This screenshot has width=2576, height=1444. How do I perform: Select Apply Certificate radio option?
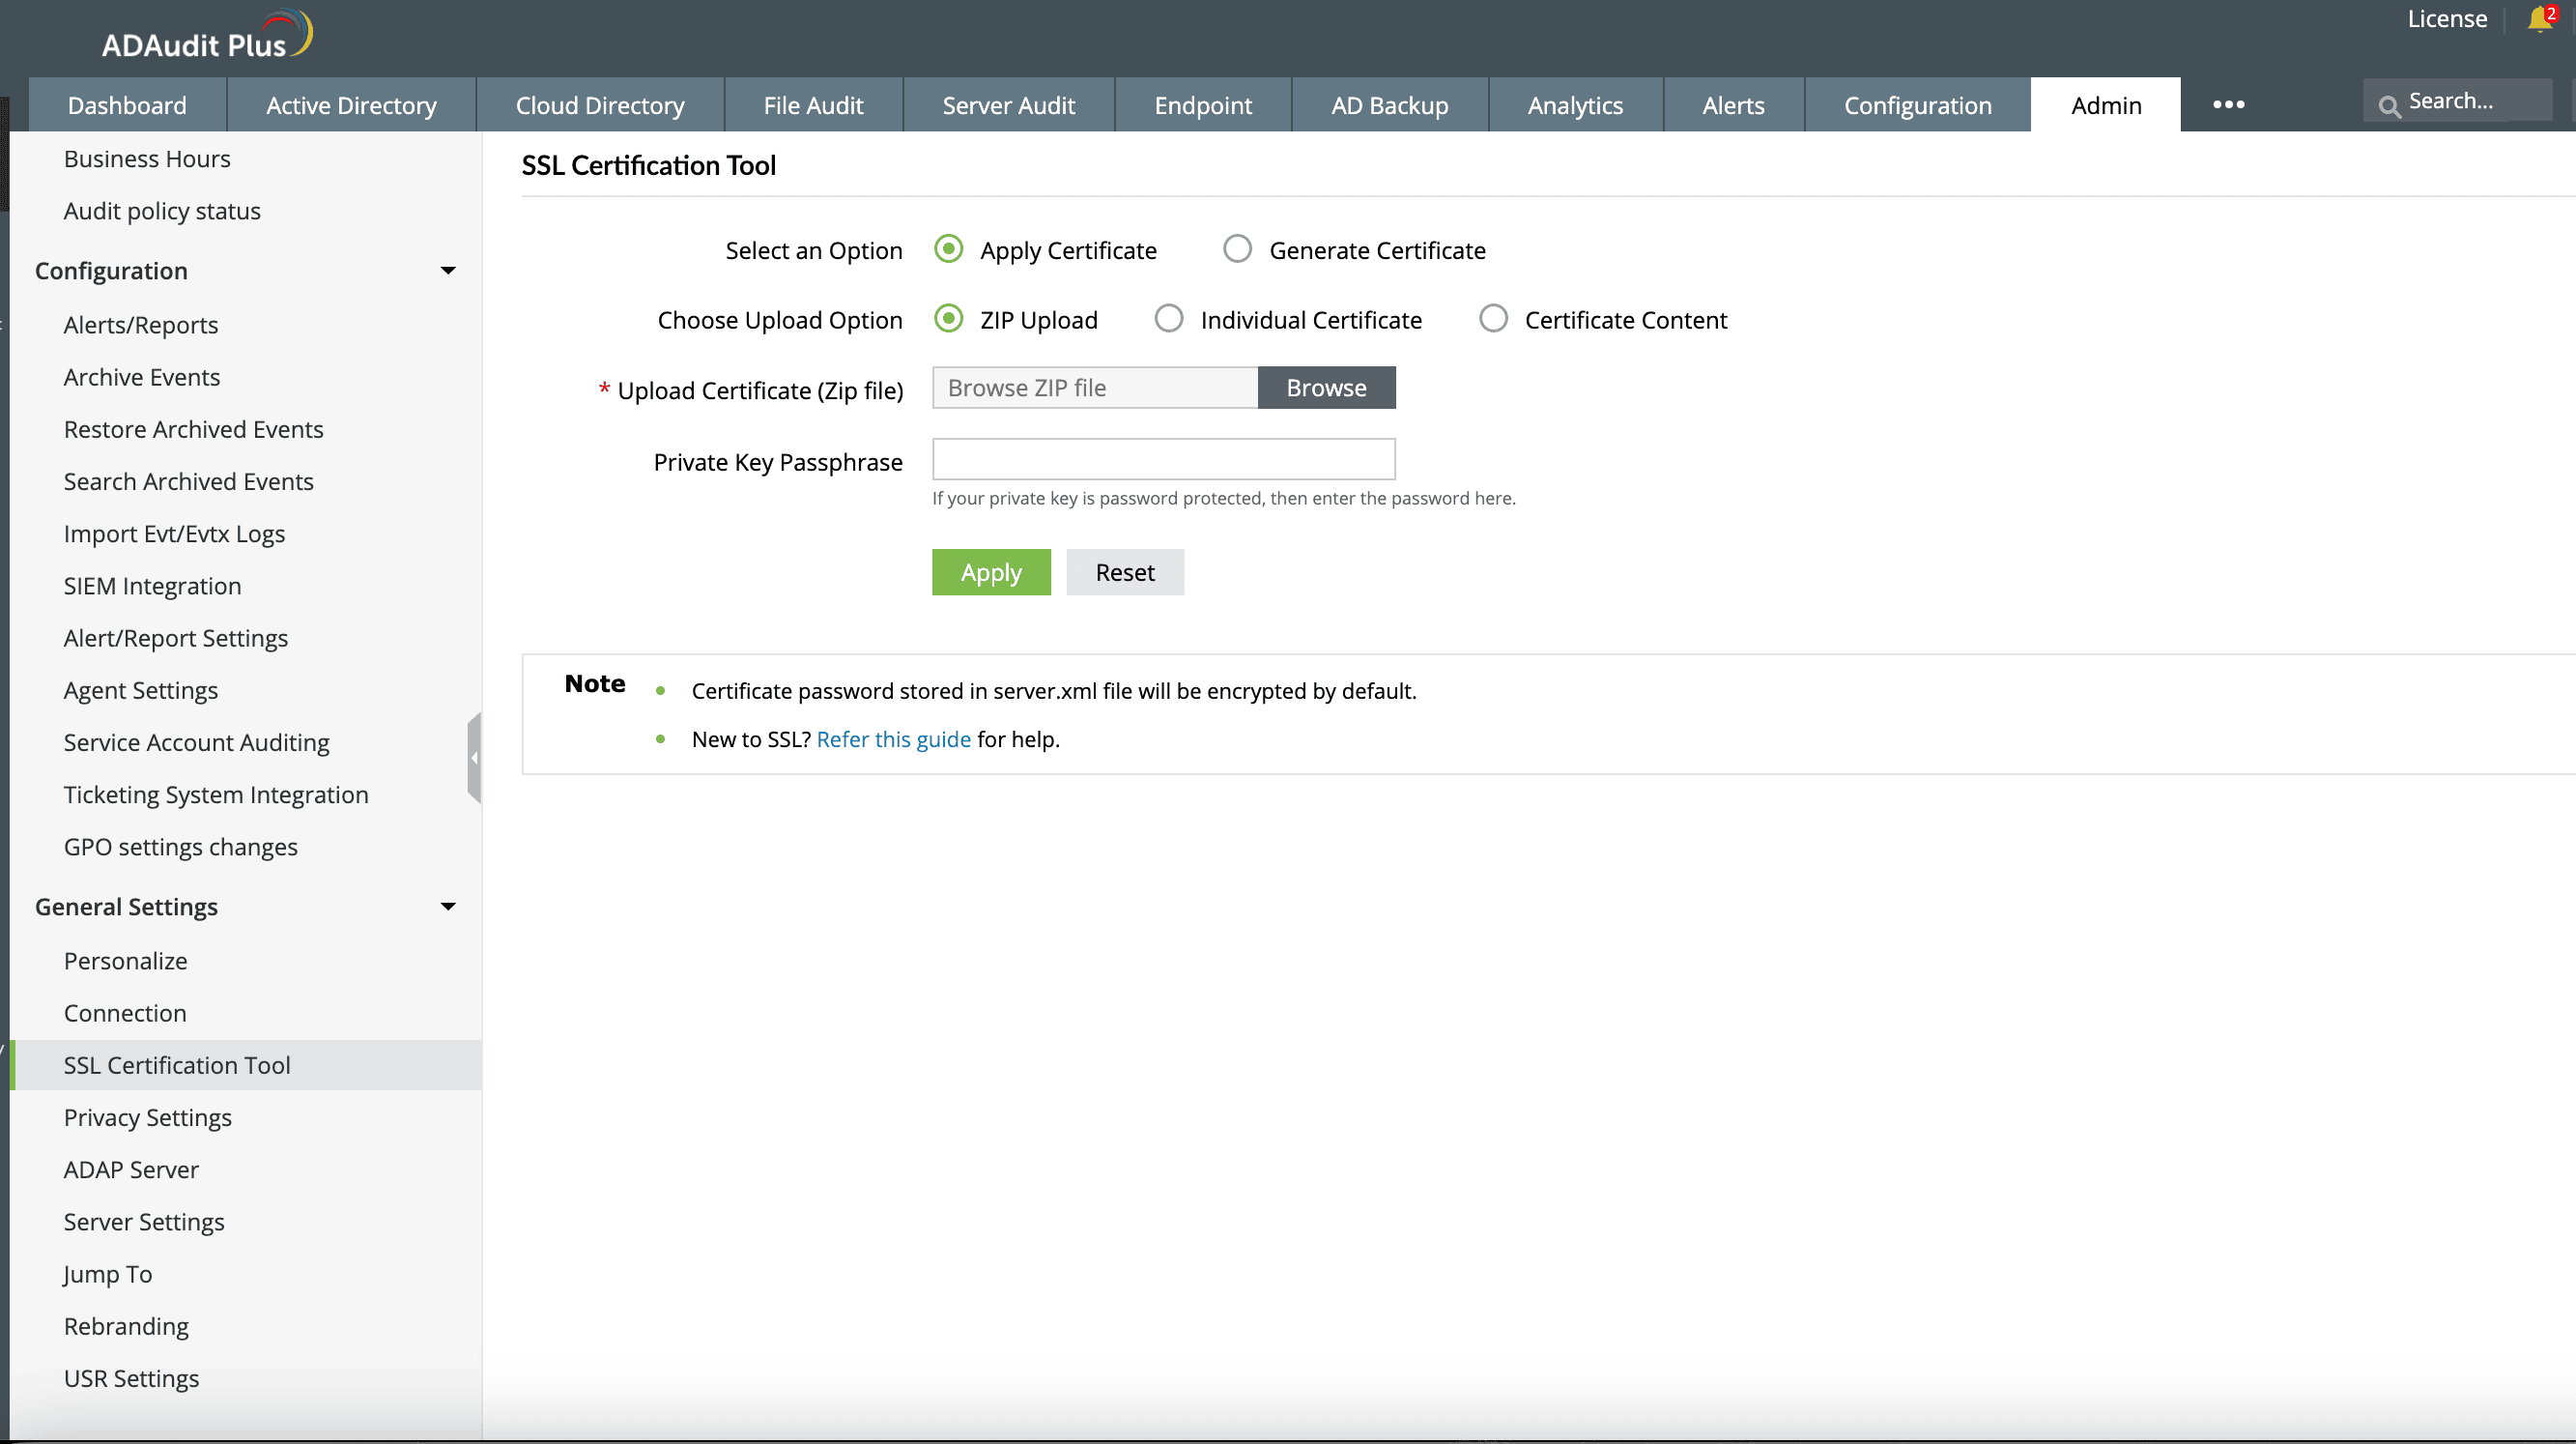click(948, 248)
